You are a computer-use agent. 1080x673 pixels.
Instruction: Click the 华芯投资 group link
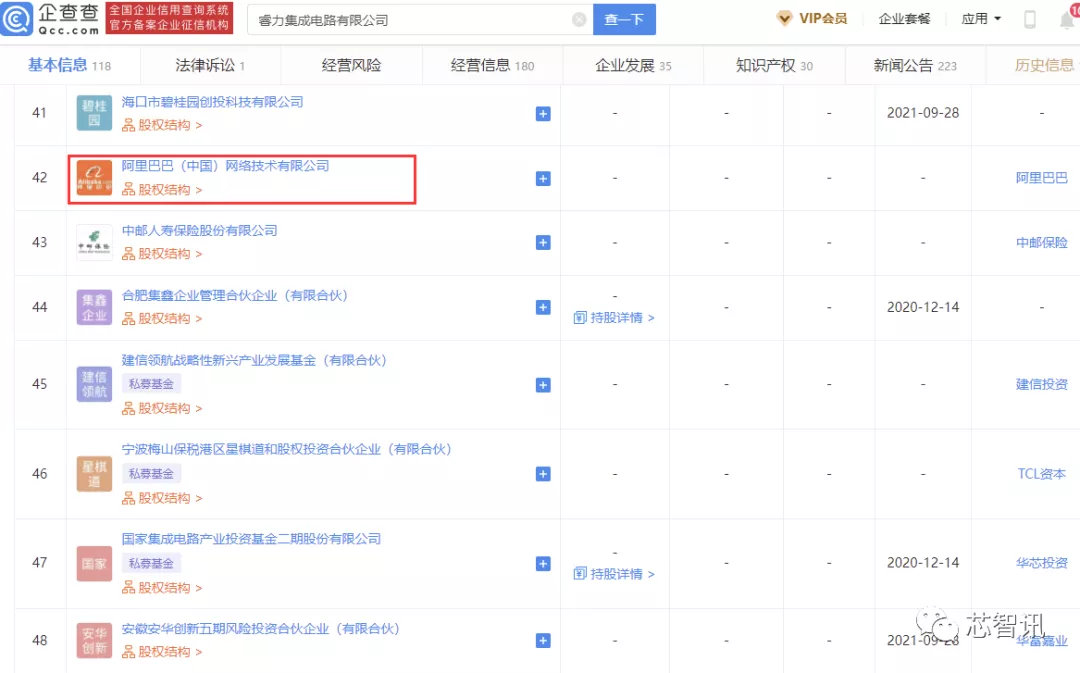click(x=1041, y=563)
